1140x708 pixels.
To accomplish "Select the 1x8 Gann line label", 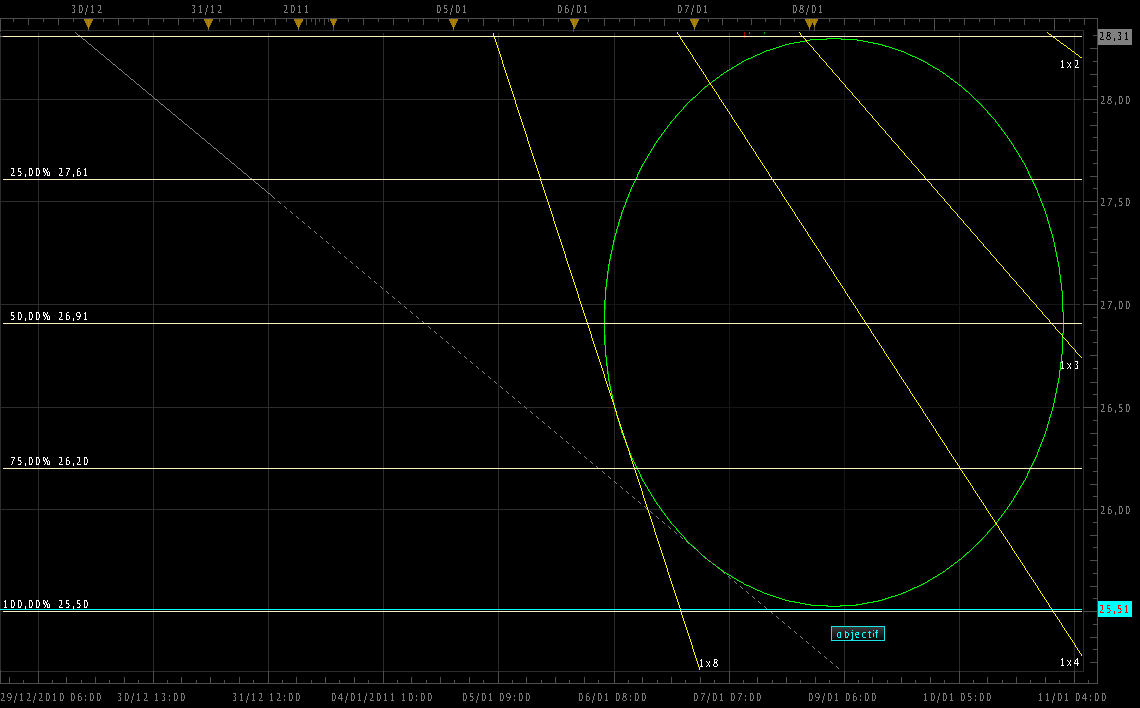I will pyautogui.click(x=708, y=663).
